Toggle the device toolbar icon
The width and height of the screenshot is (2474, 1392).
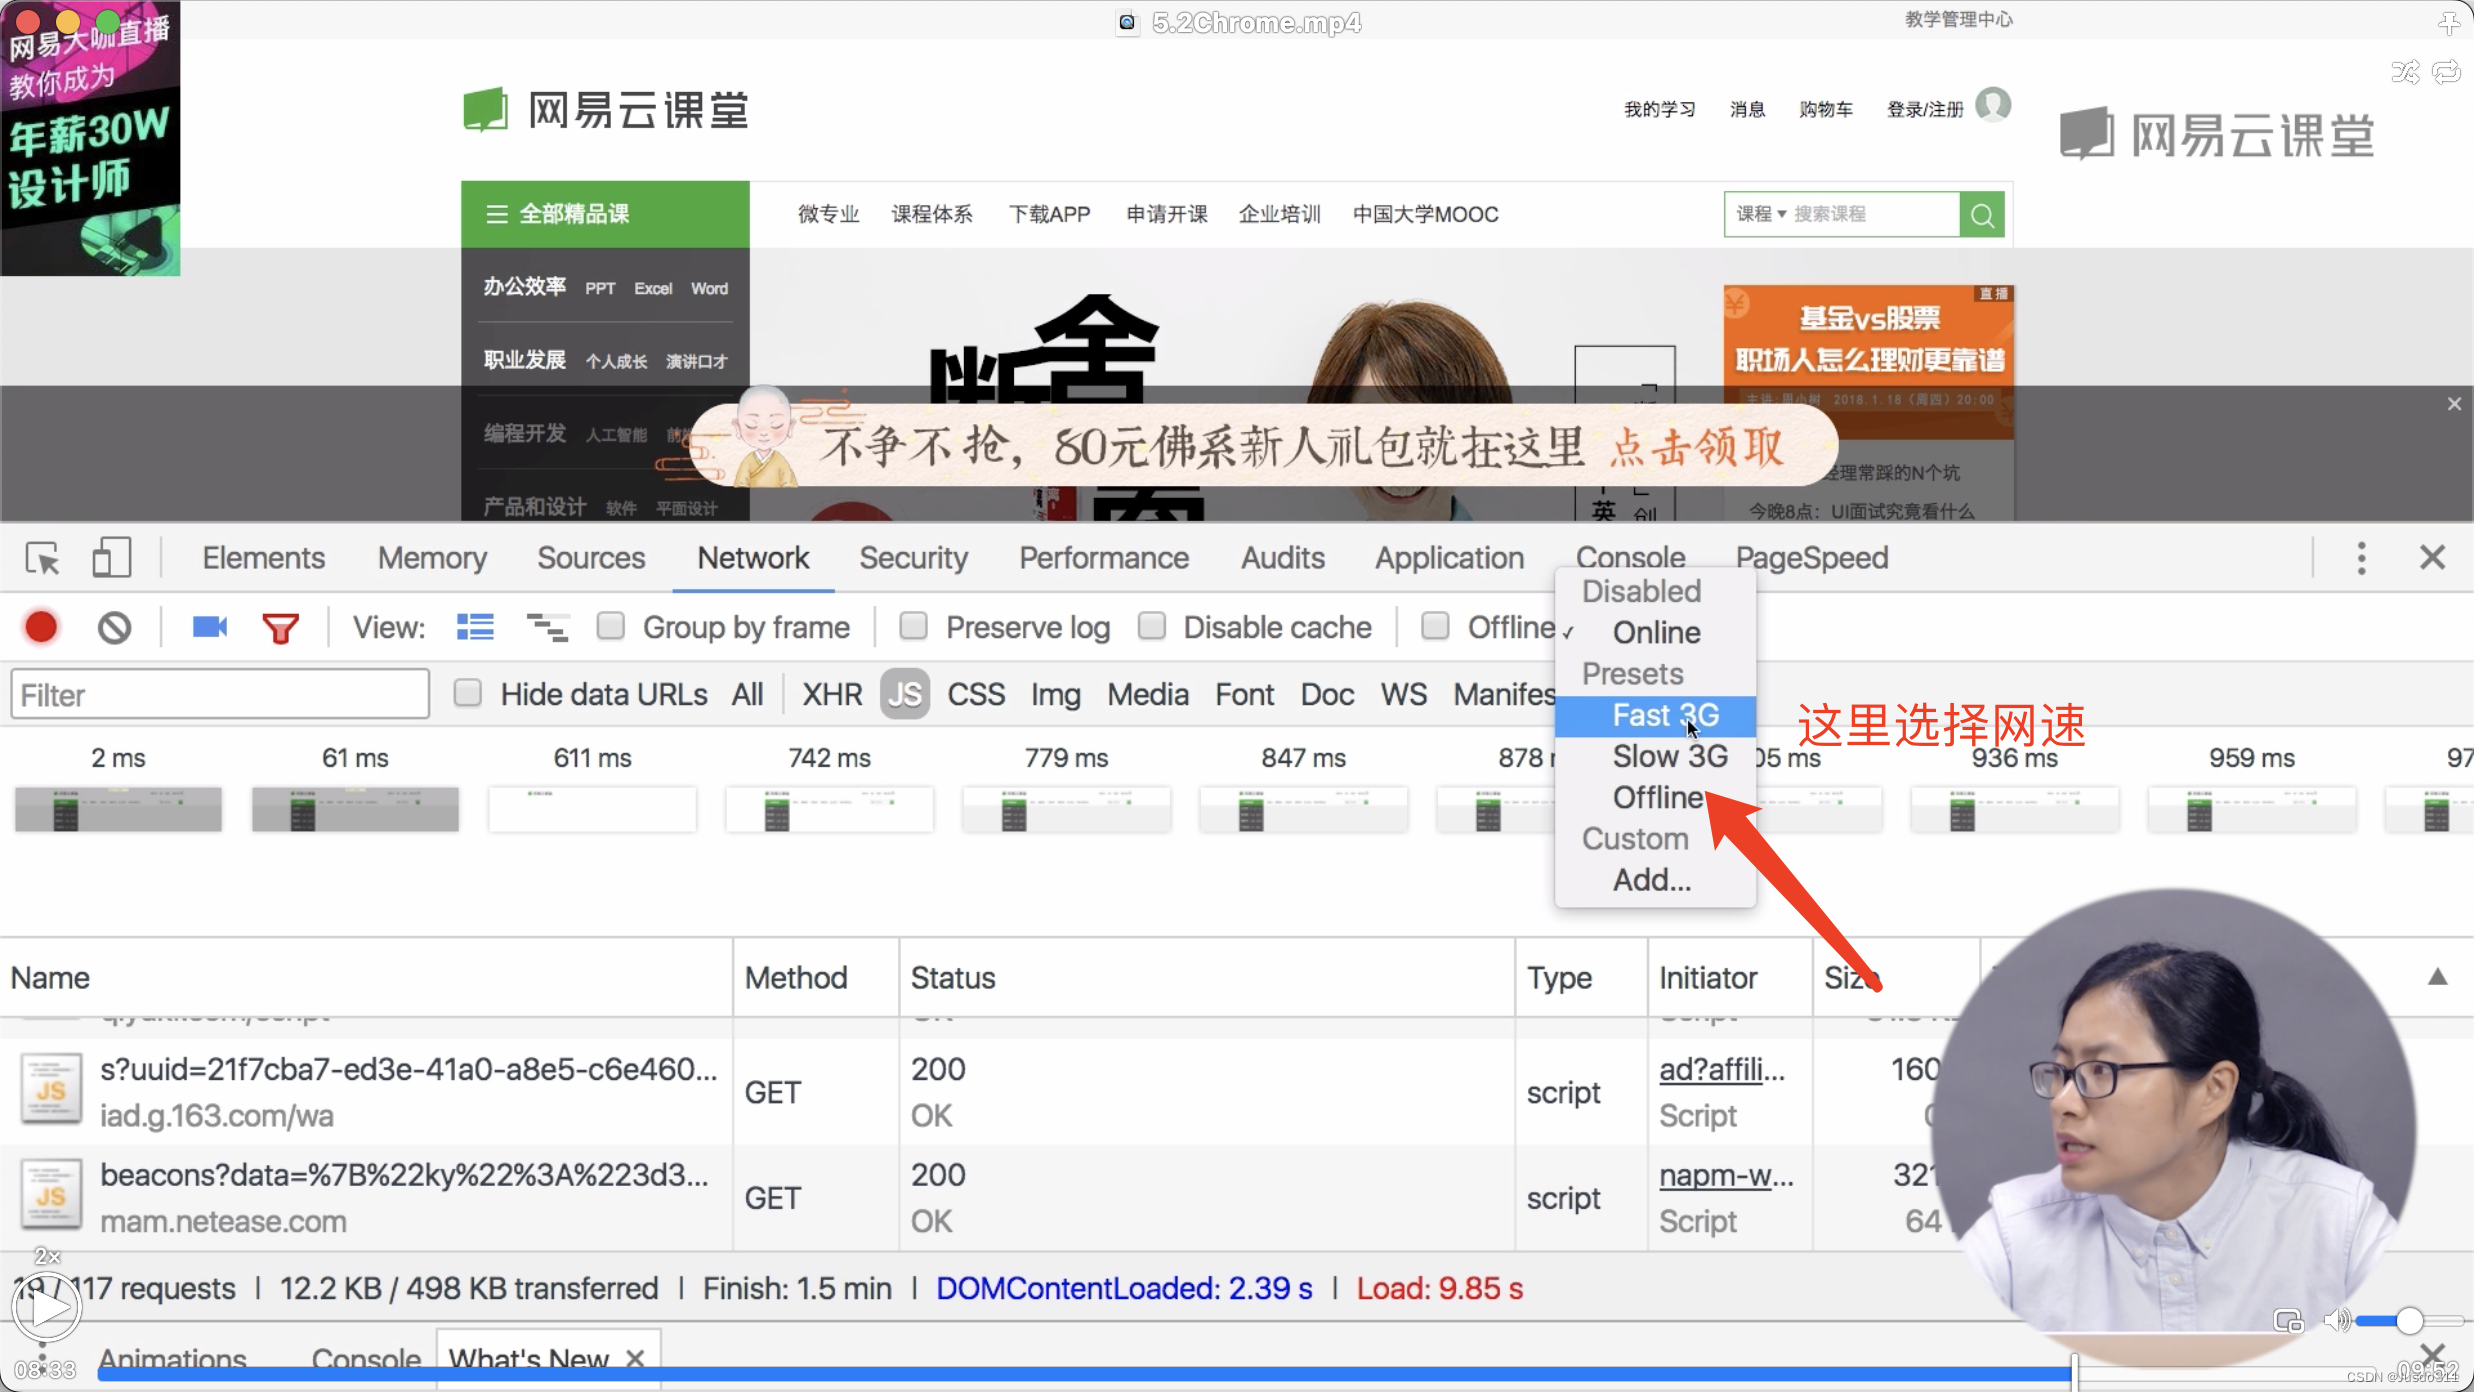111,558
